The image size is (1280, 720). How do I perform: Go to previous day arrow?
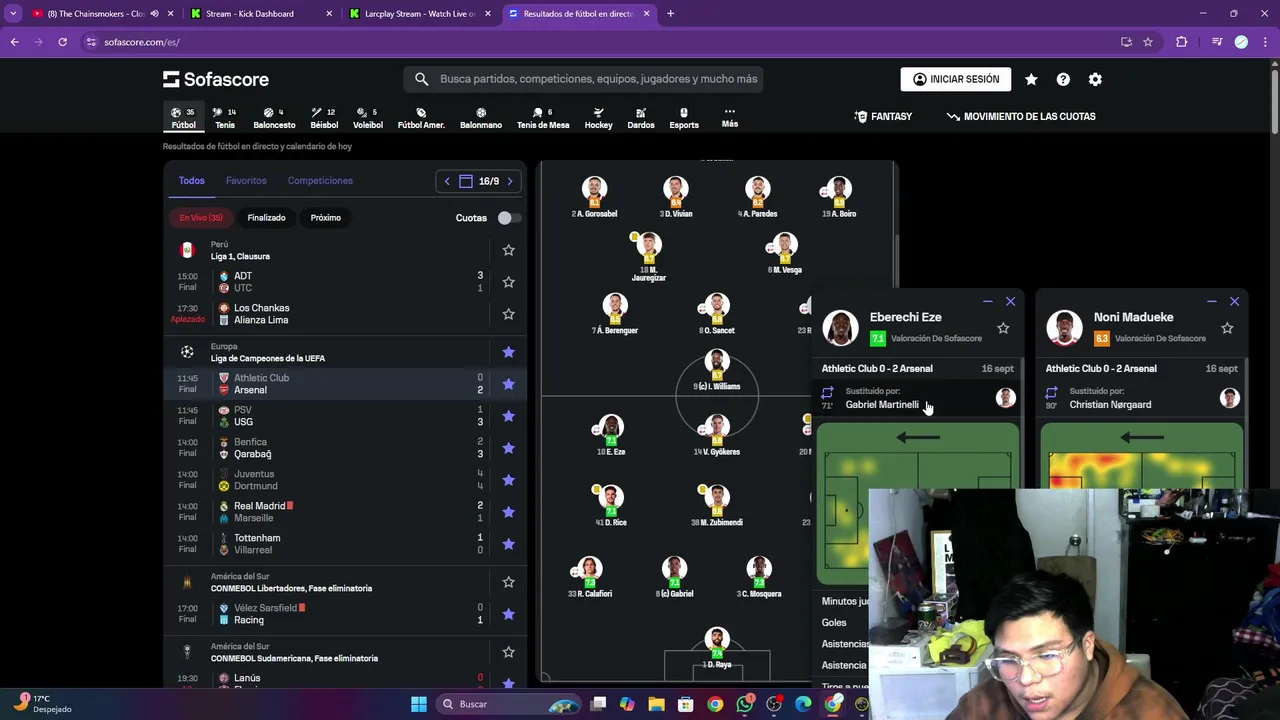[447, 181]
